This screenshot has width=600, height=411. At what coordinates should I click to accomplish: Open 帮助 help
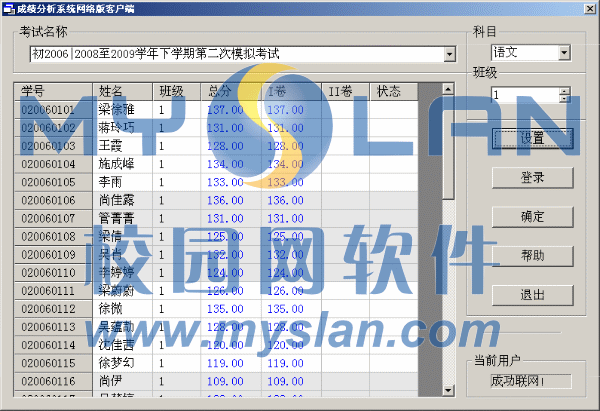[x=532, y=256]
